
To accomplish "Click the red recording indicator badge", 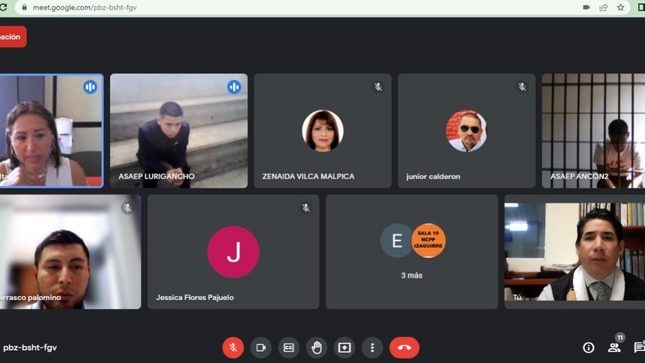I will coord(12,37).
